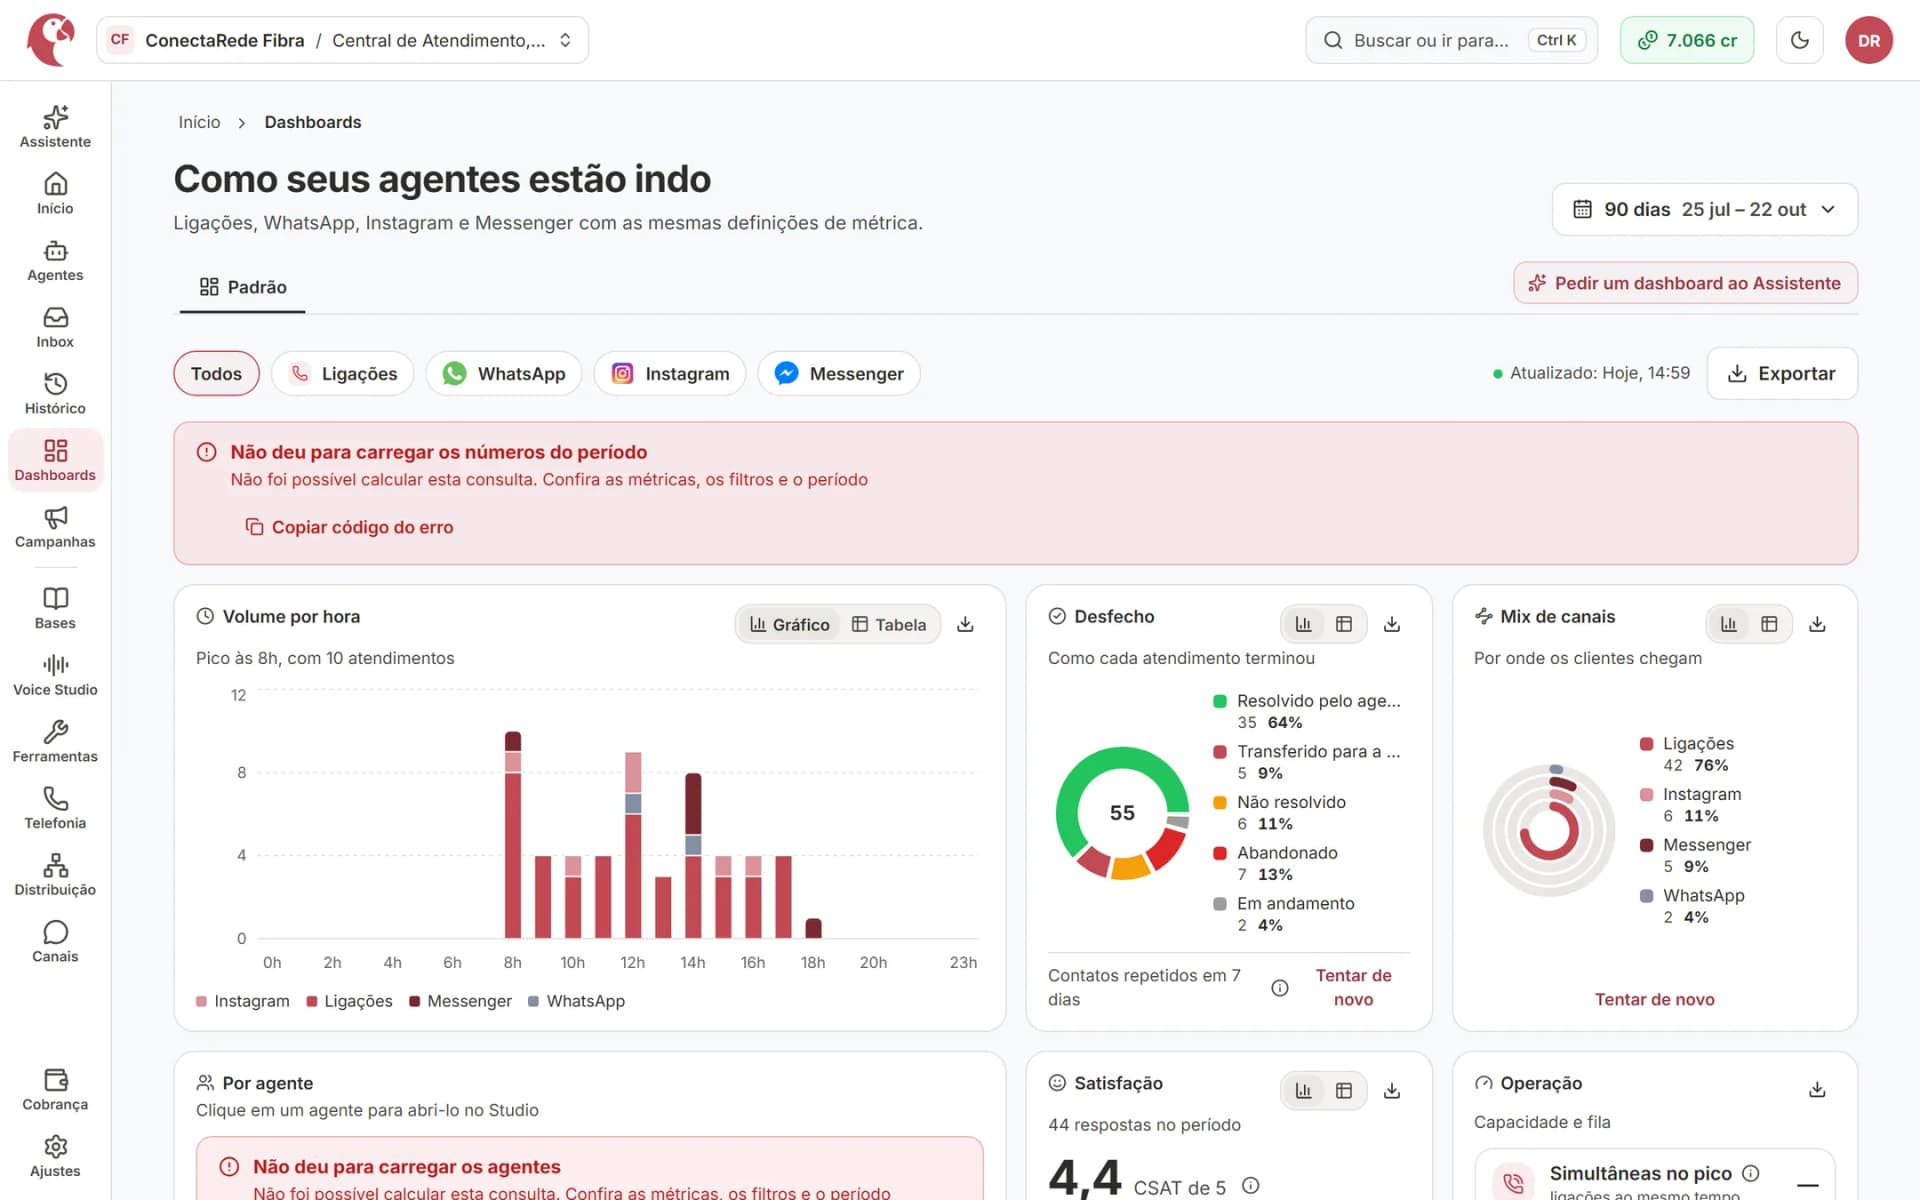The height and width of the screenshot is (1200, 1920).
Task: Open Bases in the sidebar
Action: point(55,609)
